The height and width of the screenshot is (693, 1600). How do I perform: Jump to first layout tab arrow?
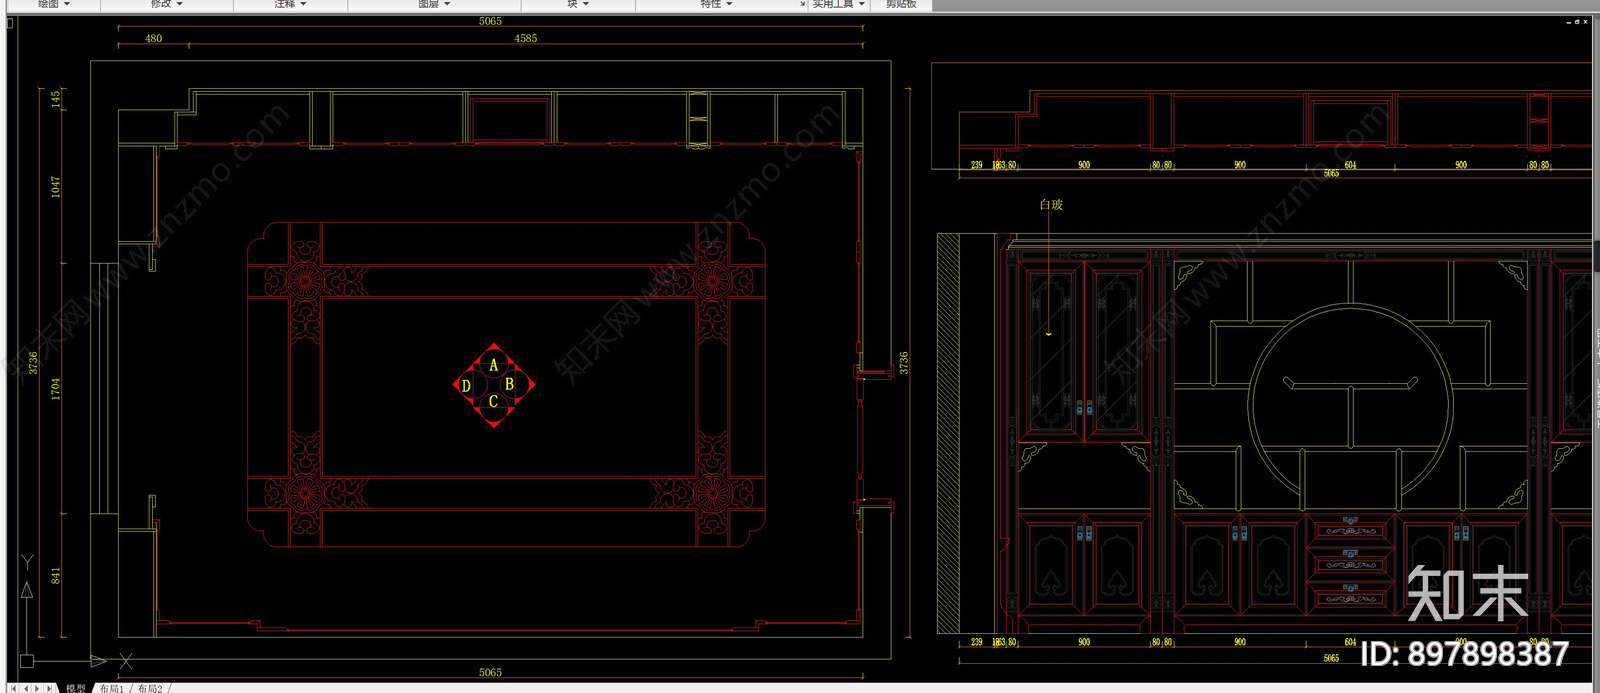[x=13, y=688]
